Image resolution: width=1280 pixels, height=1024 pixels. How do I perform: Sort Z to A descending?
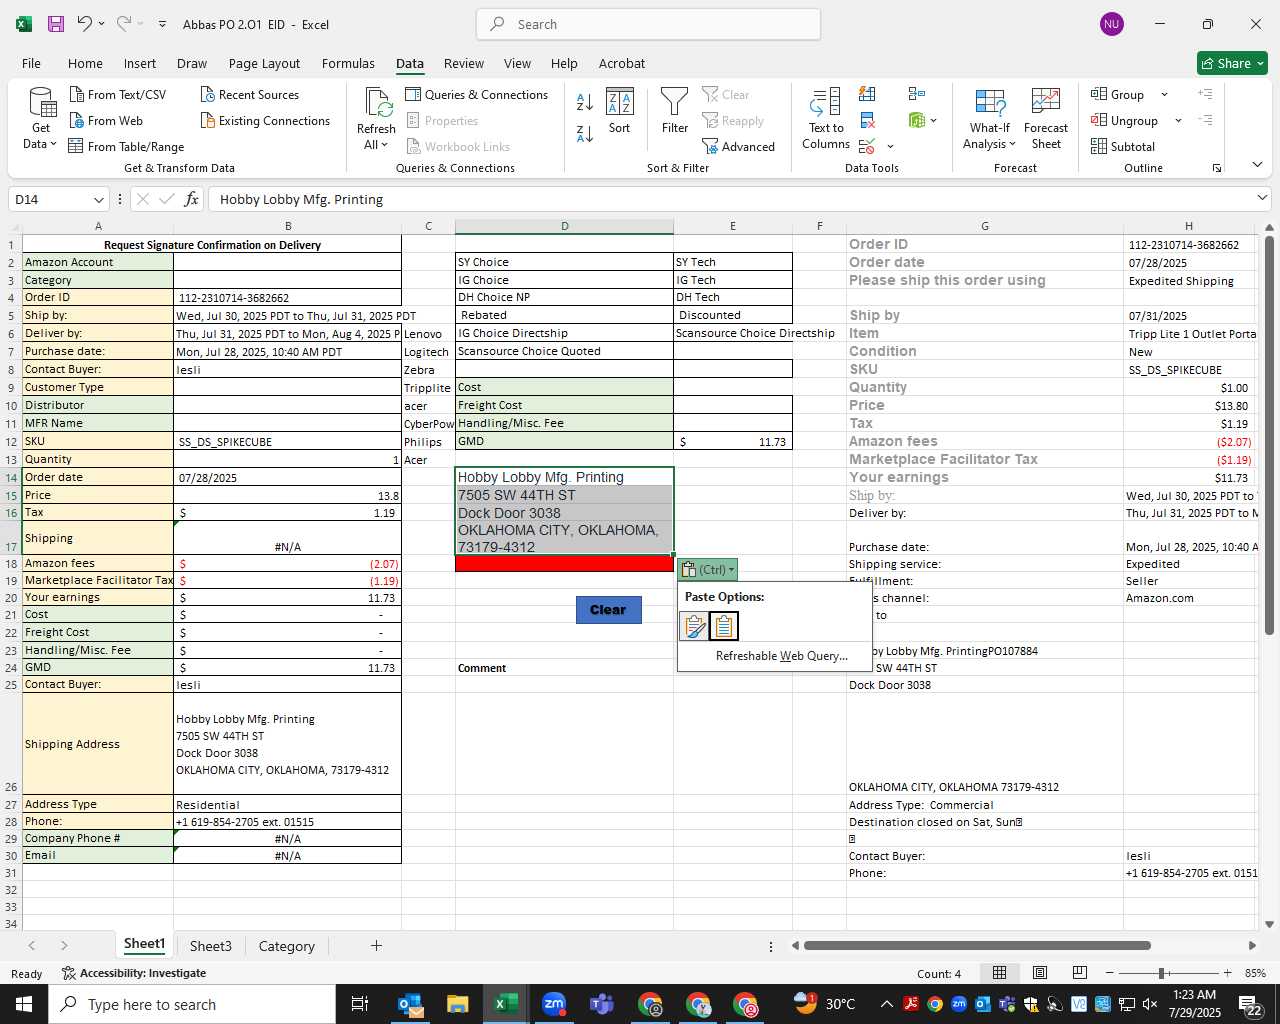click(x=585, y=133)
